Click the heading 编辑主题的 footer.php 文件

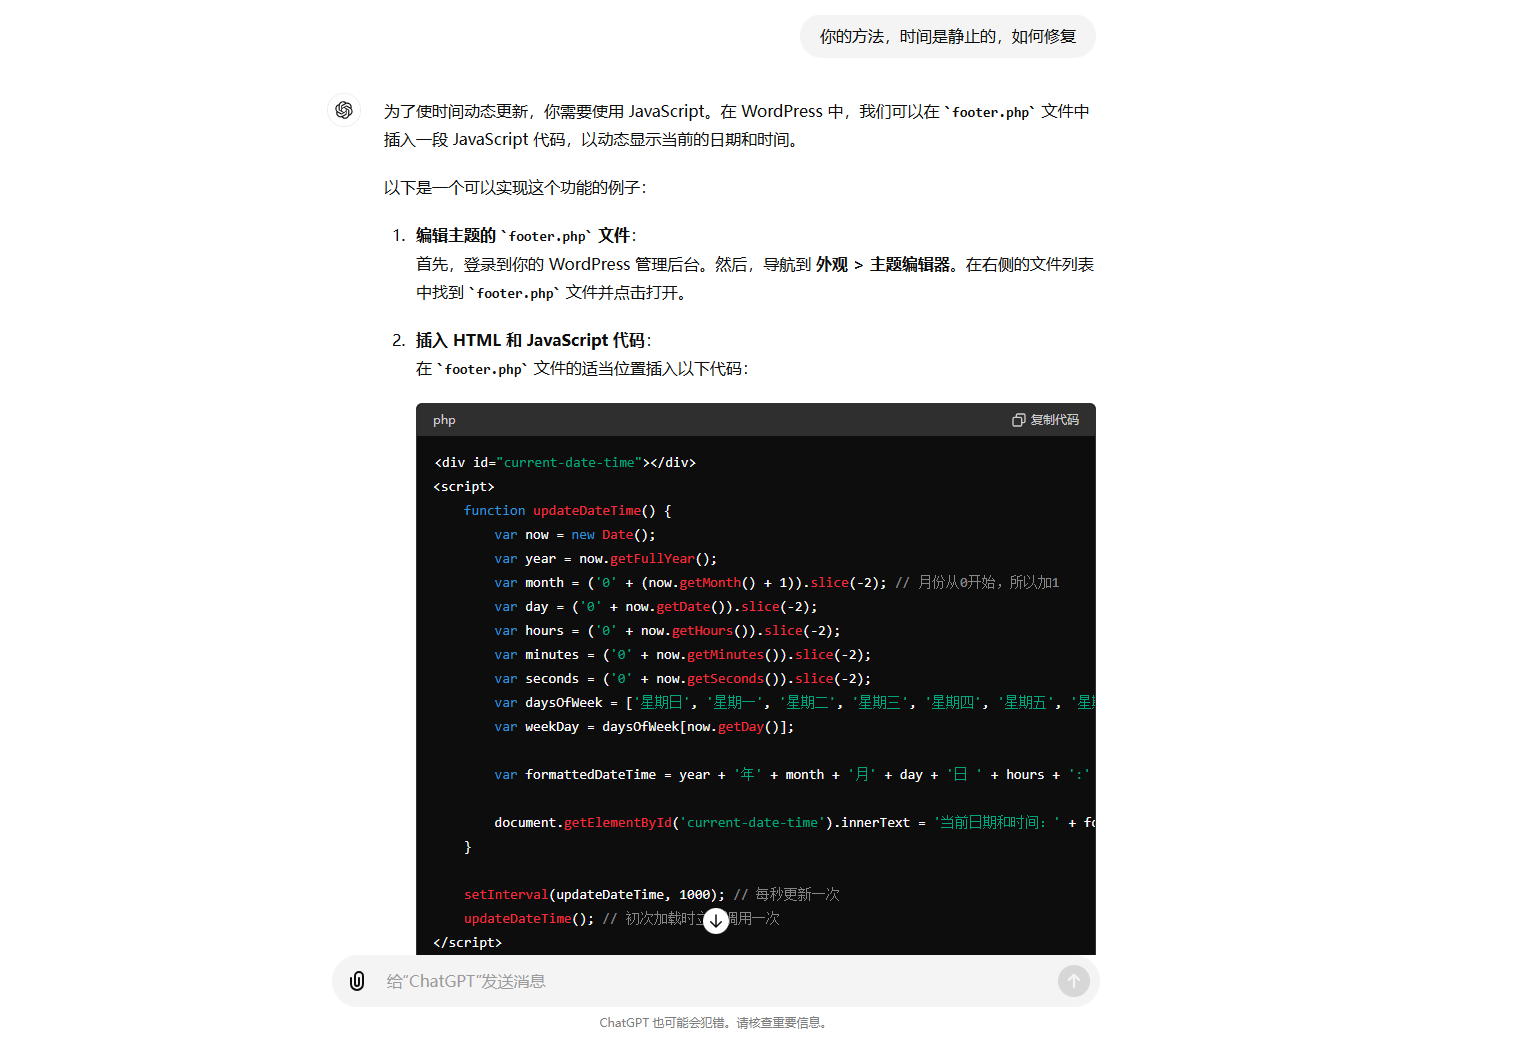coord(524,236)
